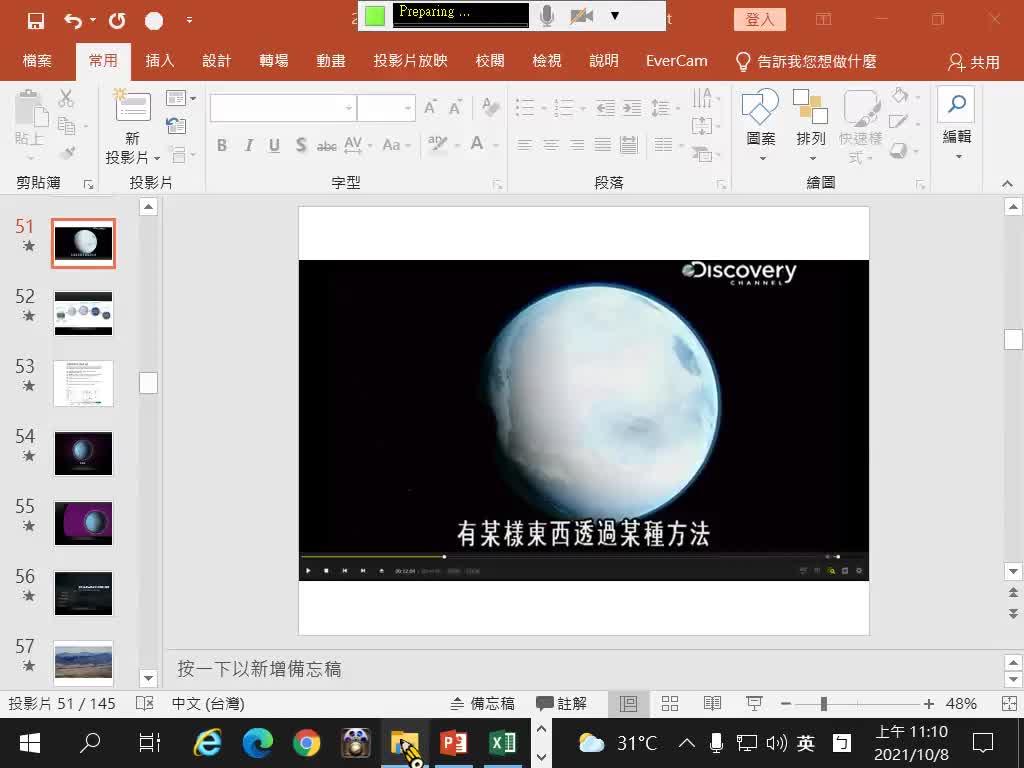Open the Change Case dropdown
The width and height of the screenshot is (1024, 768).
(x=396, y=145)
